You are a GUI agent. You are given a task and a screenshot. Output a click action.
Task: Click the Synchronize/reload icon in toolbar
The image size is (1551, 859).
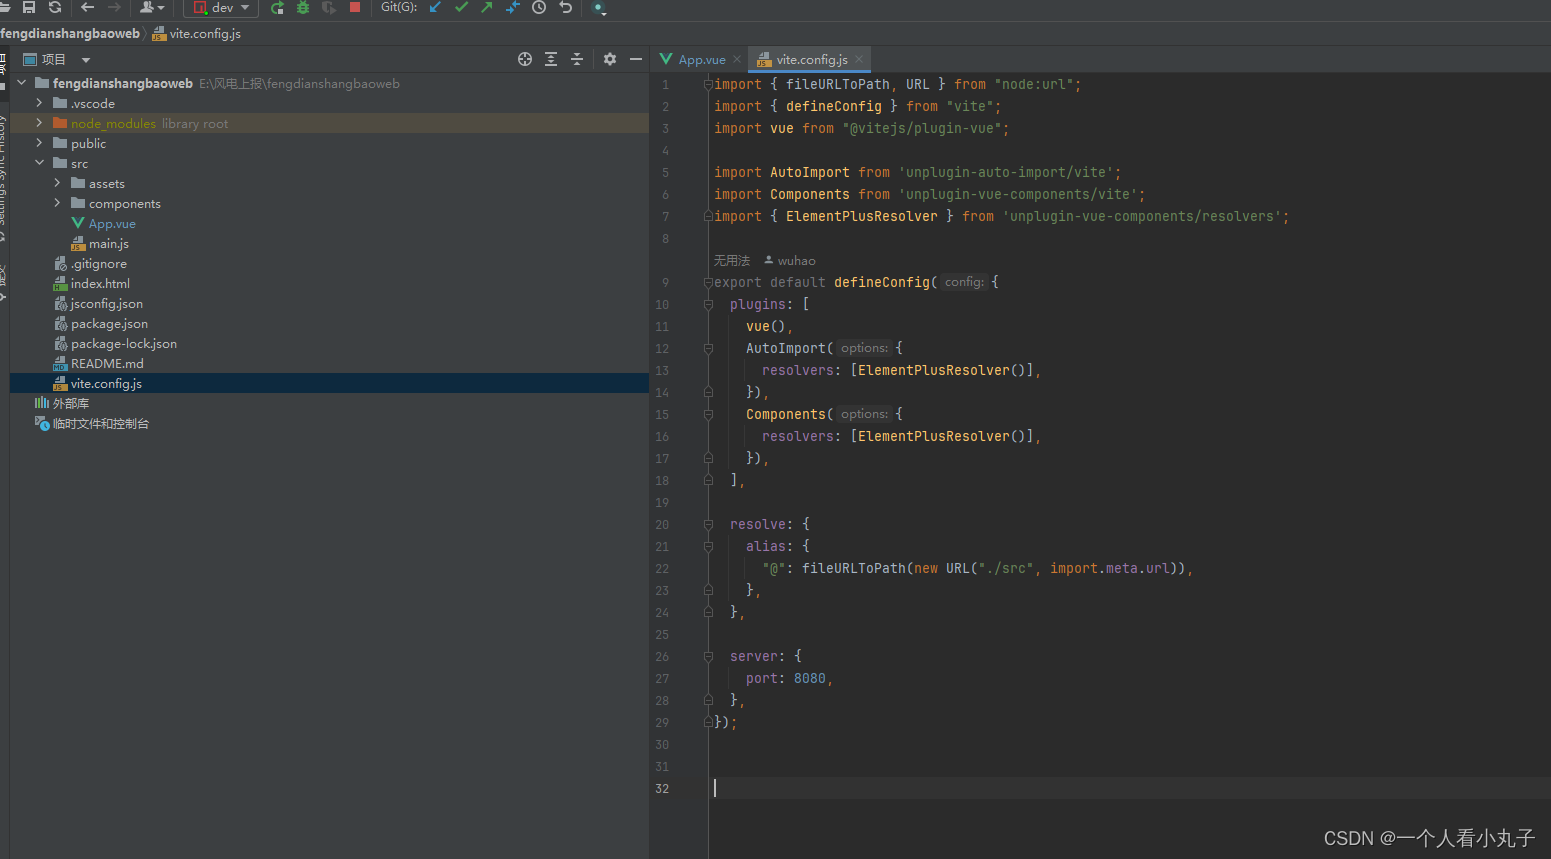click(x=55, y=7)
